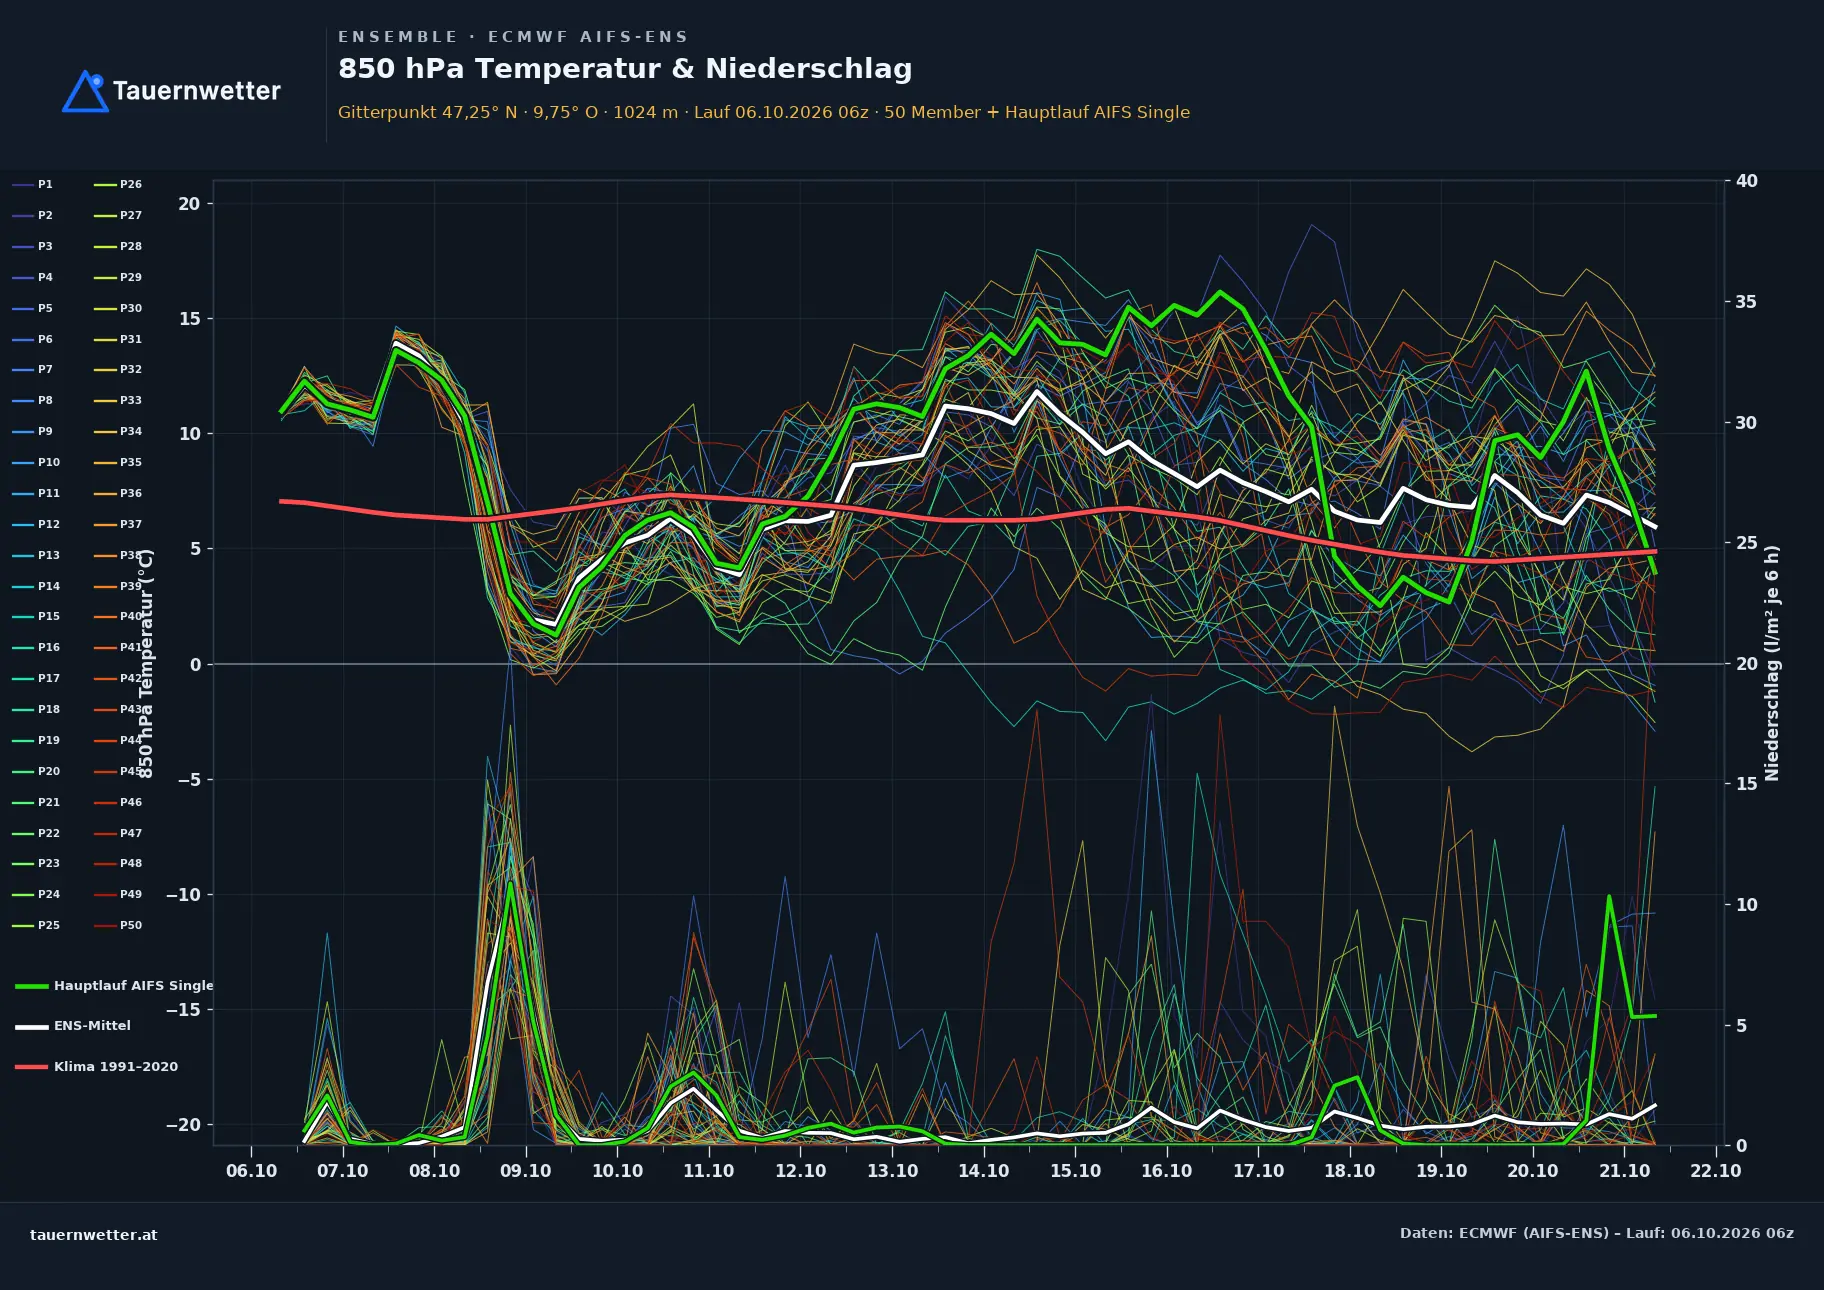Select legend entry P30
This screenshot has width=1824, height=1290.
coord(118,309)
